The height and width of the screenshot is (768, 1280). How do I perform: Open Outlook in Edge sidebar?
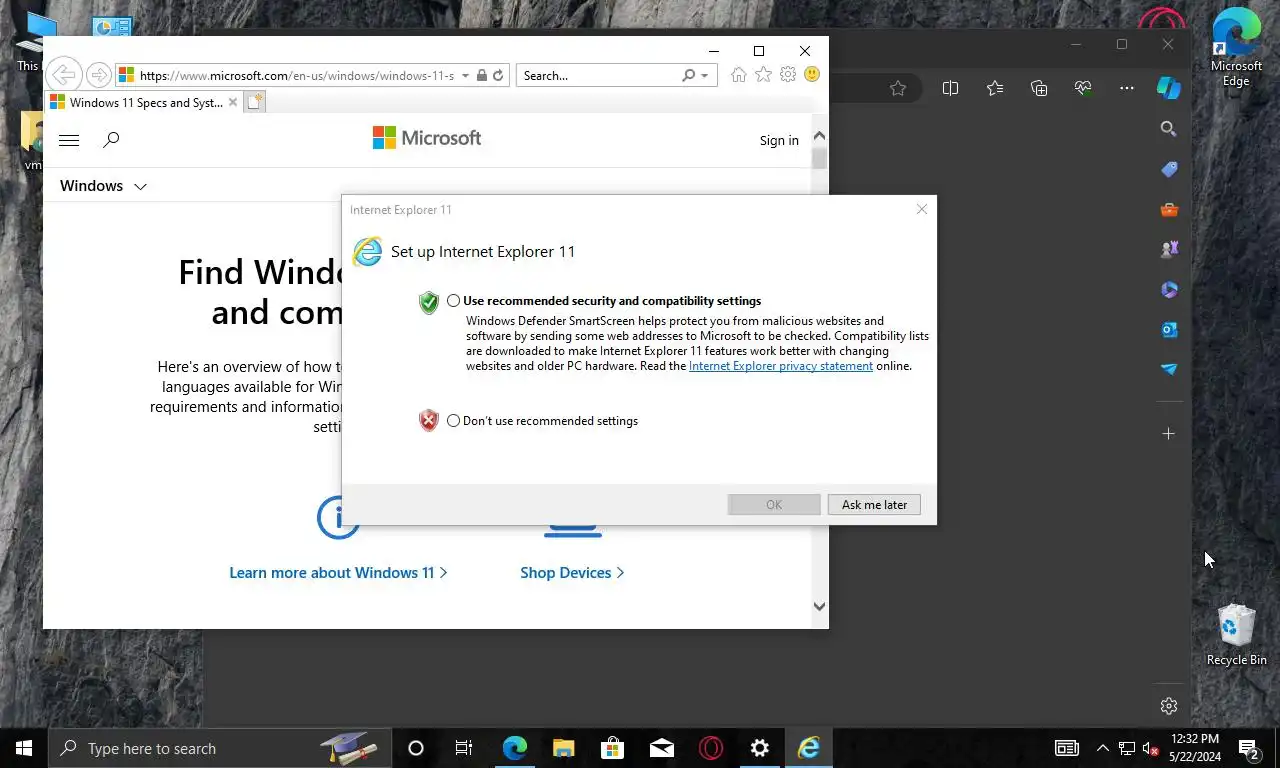click(1169, 329)
